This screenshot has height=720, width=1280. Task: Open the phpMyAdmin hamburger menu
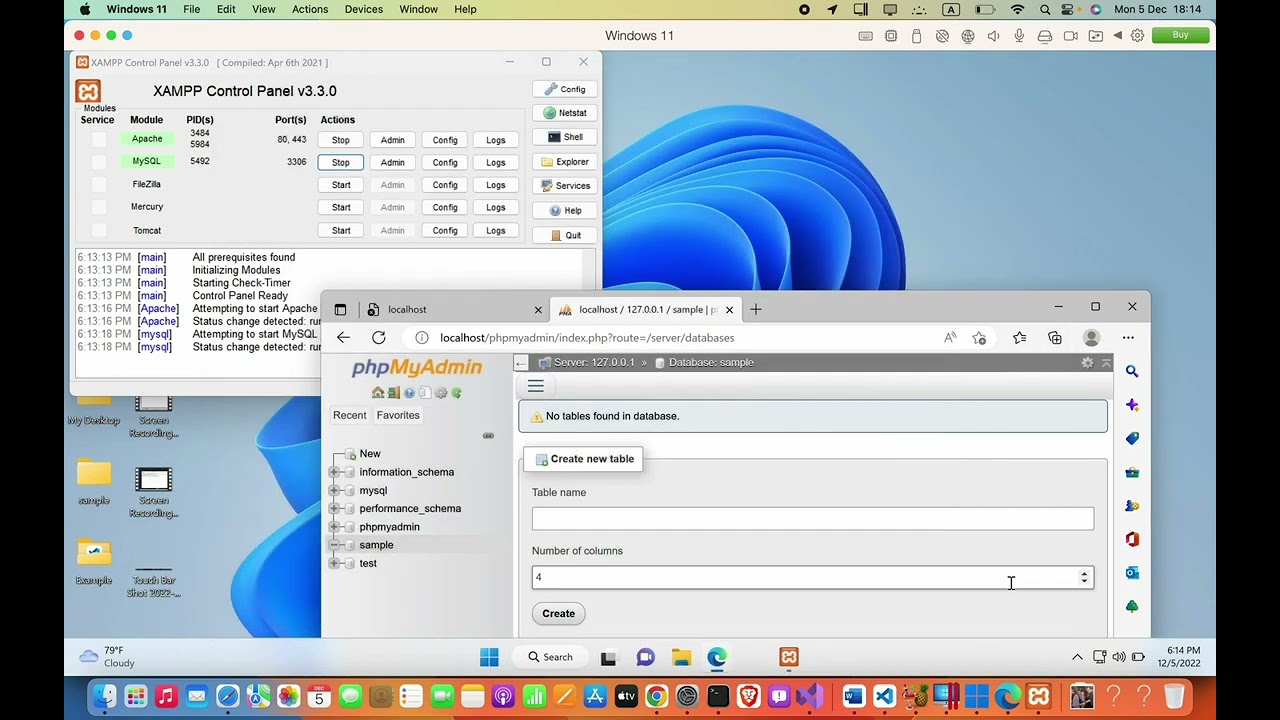pos(536,386)
